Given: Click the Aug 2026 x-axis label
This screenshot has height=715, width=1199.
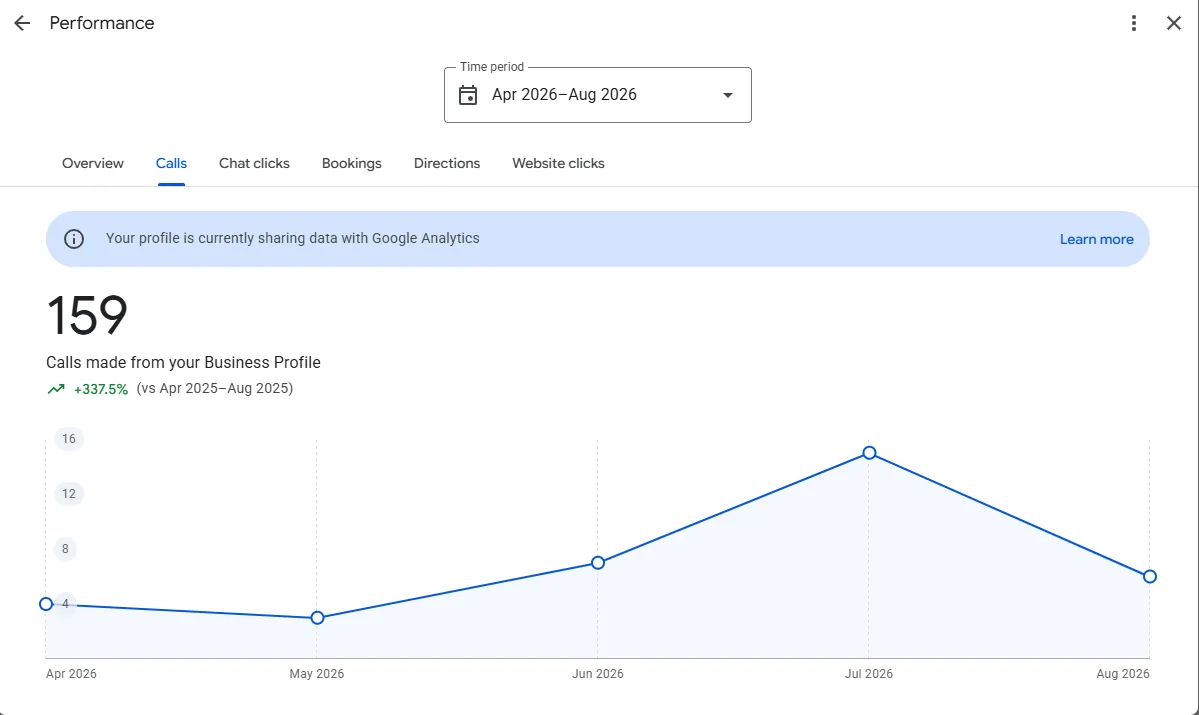Looking at the screenshot, I should pos(1123,674).
